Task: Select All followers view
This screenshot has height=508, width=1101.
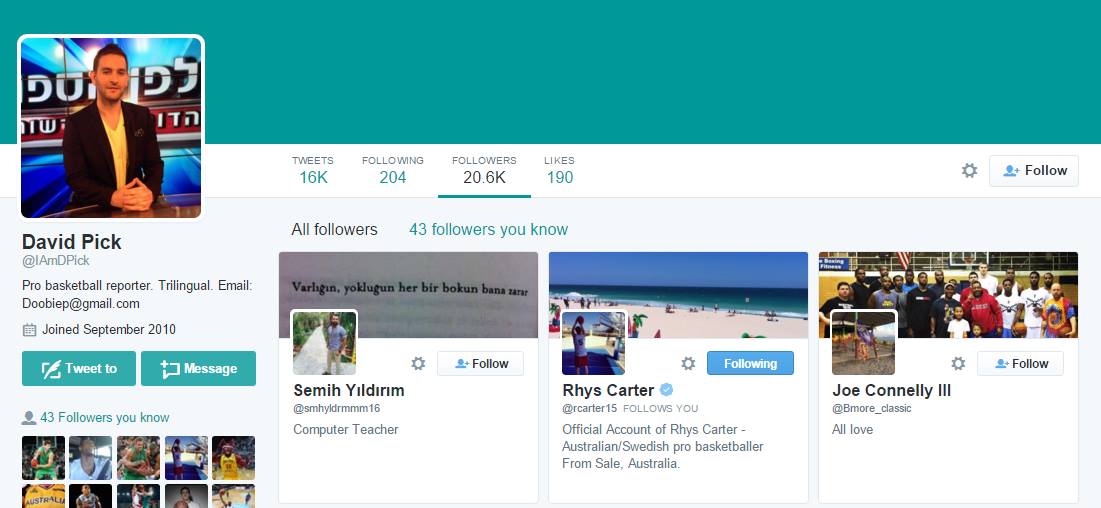Action: click(x=334, y=230)
